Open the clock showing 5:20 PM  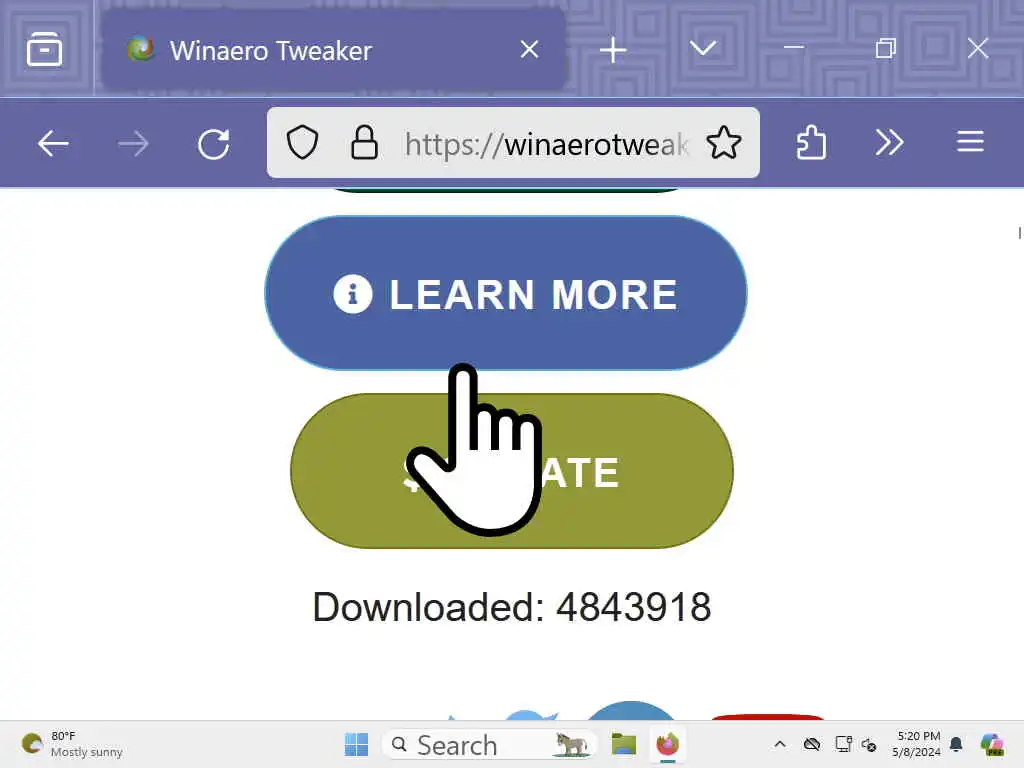[x=918, y=744]
